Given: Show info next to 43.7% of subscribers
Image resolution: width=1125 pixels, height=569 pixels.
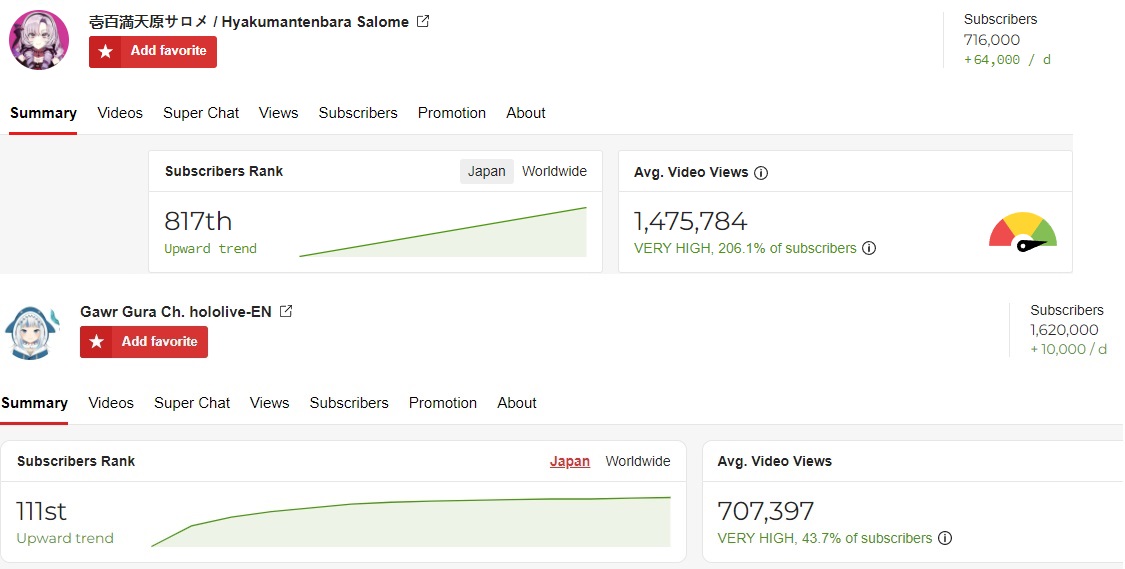Looking at the screenshot, I should pyautogui.click(x=945, y=538).
